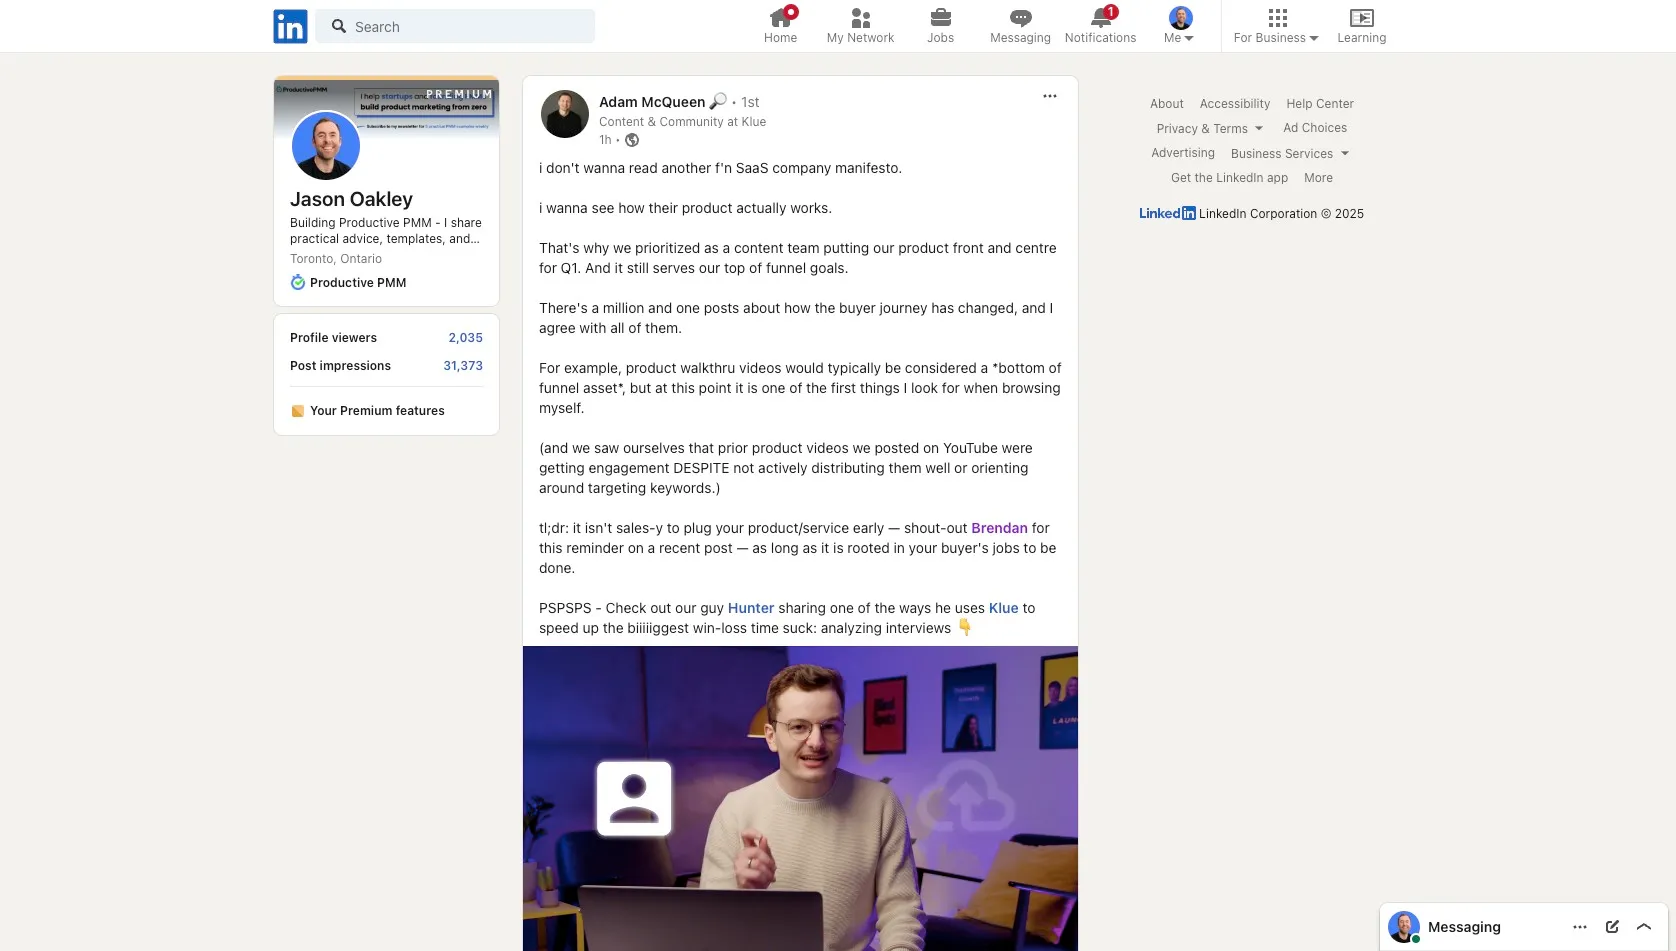Click the LinkedIn home logo
Image resolution: width=1676 pixels, height=951 pixels.
pyautogui.click(x=289, y=26)
